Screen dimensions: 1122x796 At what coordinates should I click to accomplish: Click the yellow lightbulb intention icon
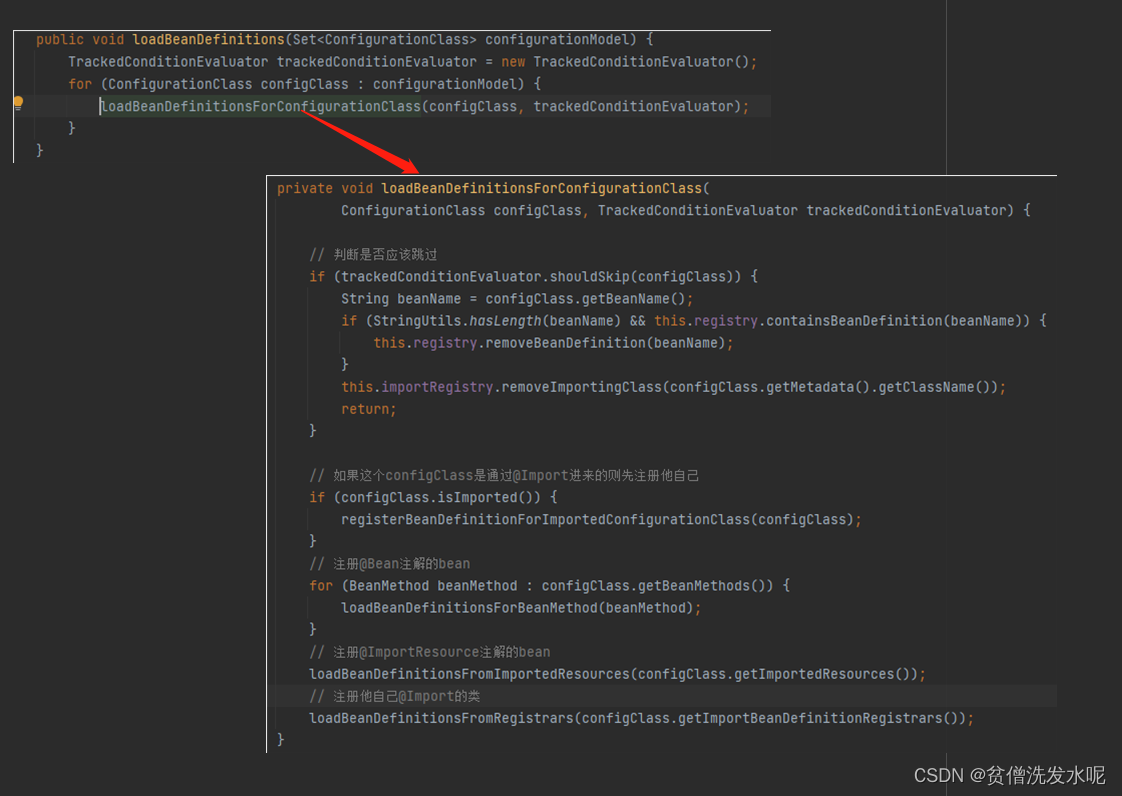click(x=18, y=102)
